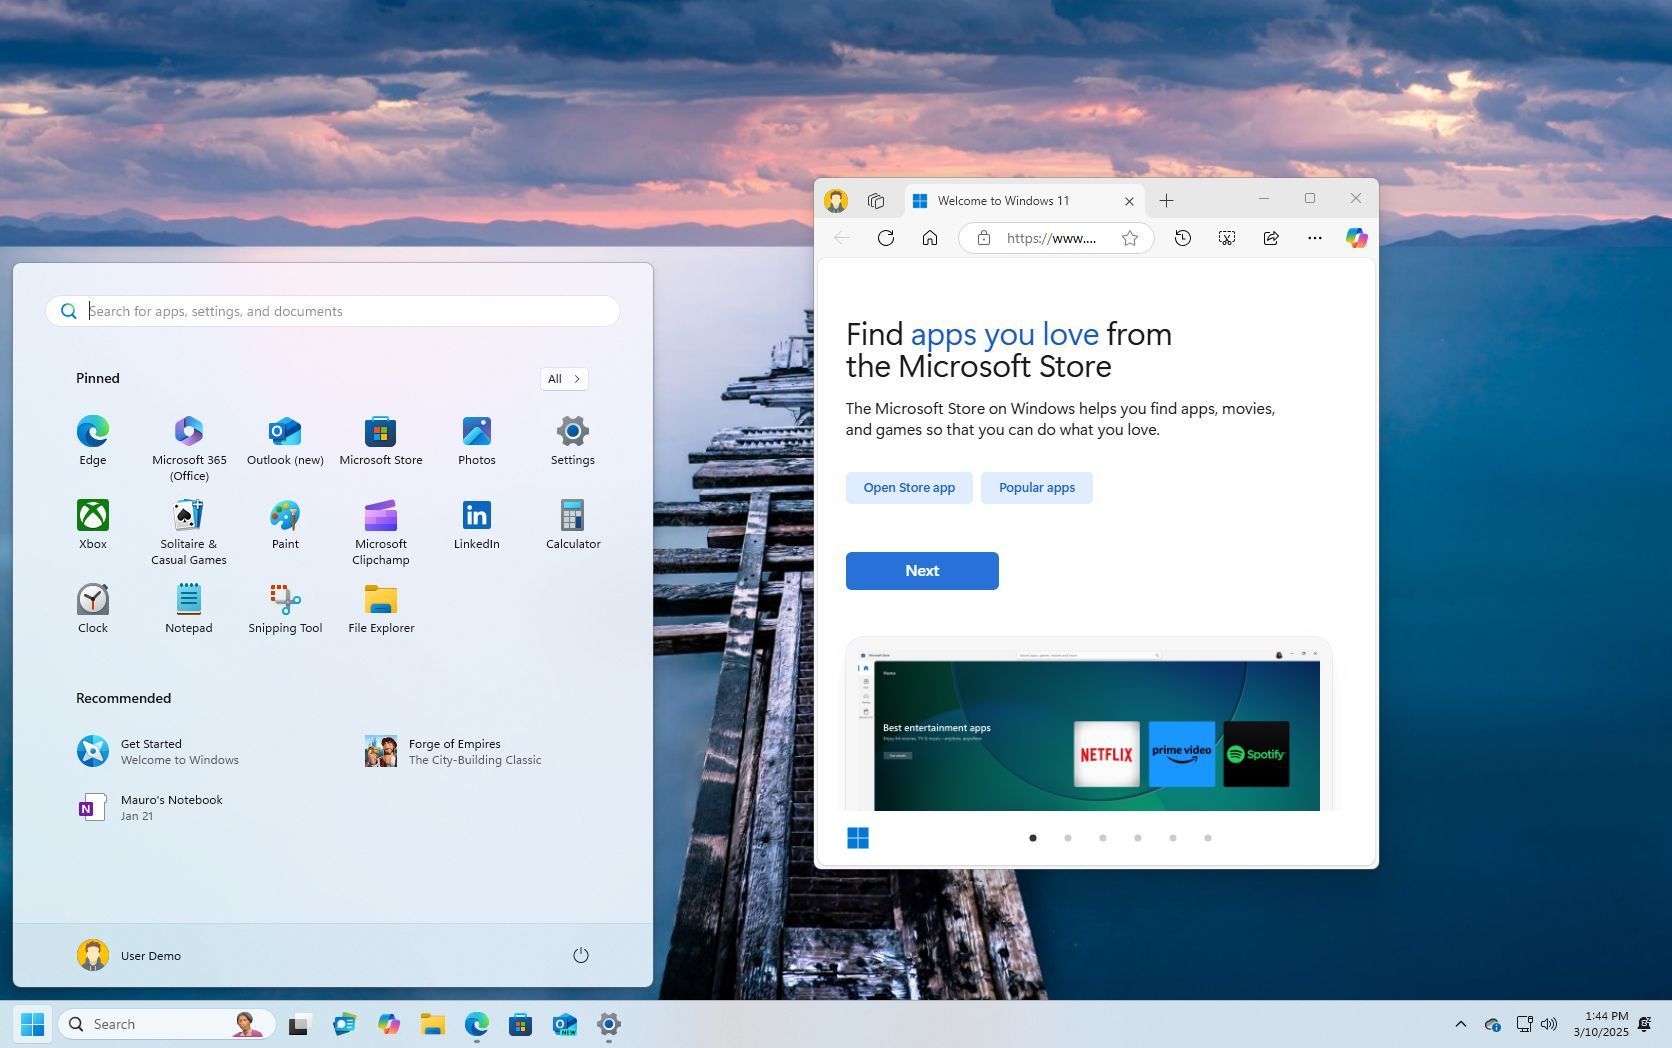The height and width of the screenshot is (1048, 1672).
Task: Open the Photos app from pinned apps
Action: [x=476, y=440]
